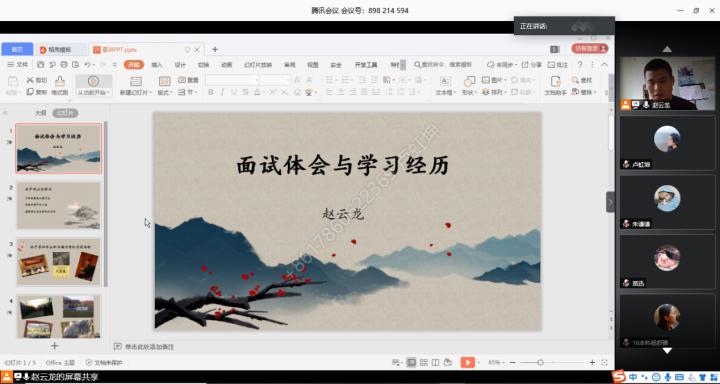Viewport: 720px width, 384px height.
Task: Open the File (文件) menu
Action: click(18, 65)
